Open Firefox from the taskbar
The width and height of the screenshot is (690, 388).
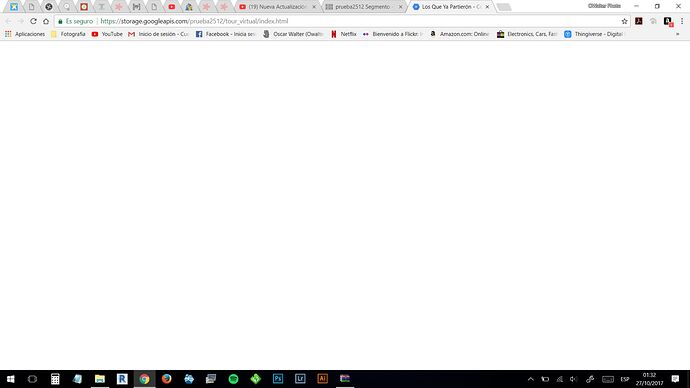pyautogui.click(x=166, y=379)
